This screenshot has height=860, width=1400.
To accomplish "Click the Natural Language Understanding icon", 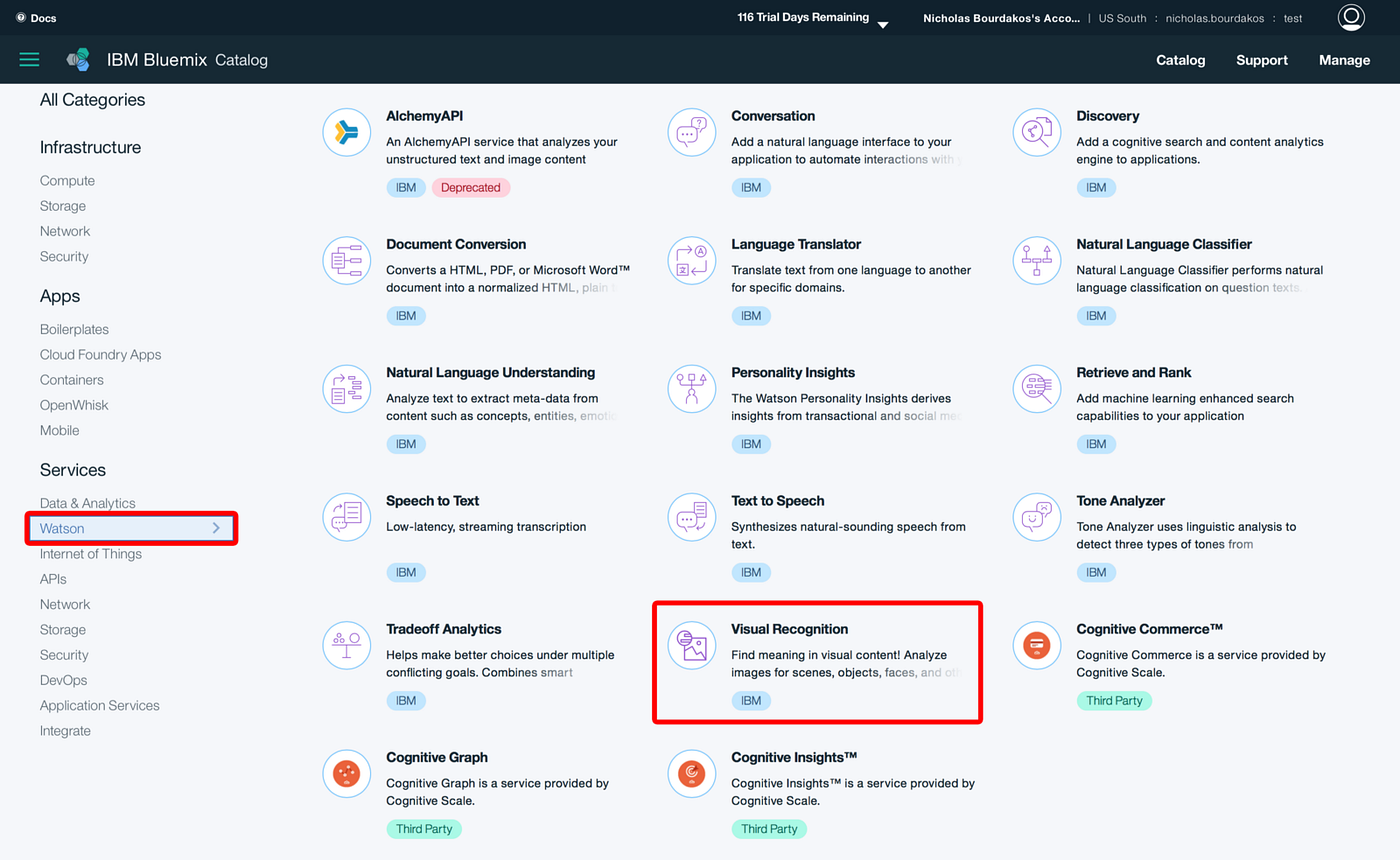I will (347, 388).
